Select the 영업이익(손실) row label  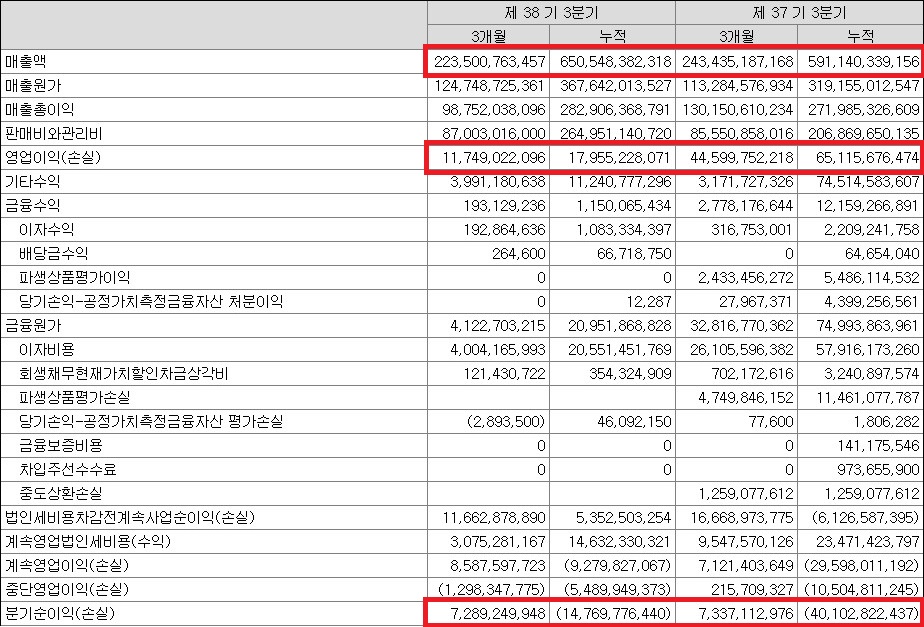[54, 157]
